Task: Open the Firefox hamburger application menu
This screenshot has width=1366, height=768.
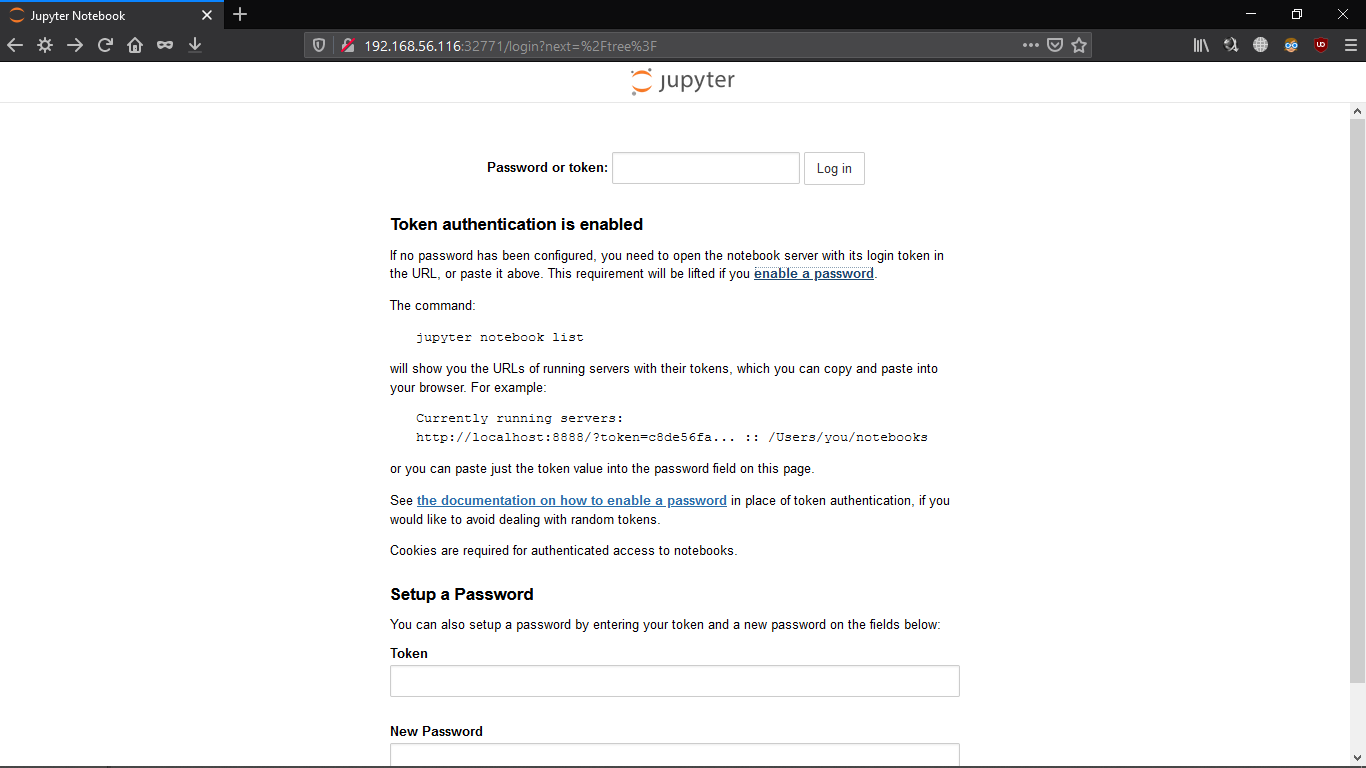Action: click(1351, 45)
